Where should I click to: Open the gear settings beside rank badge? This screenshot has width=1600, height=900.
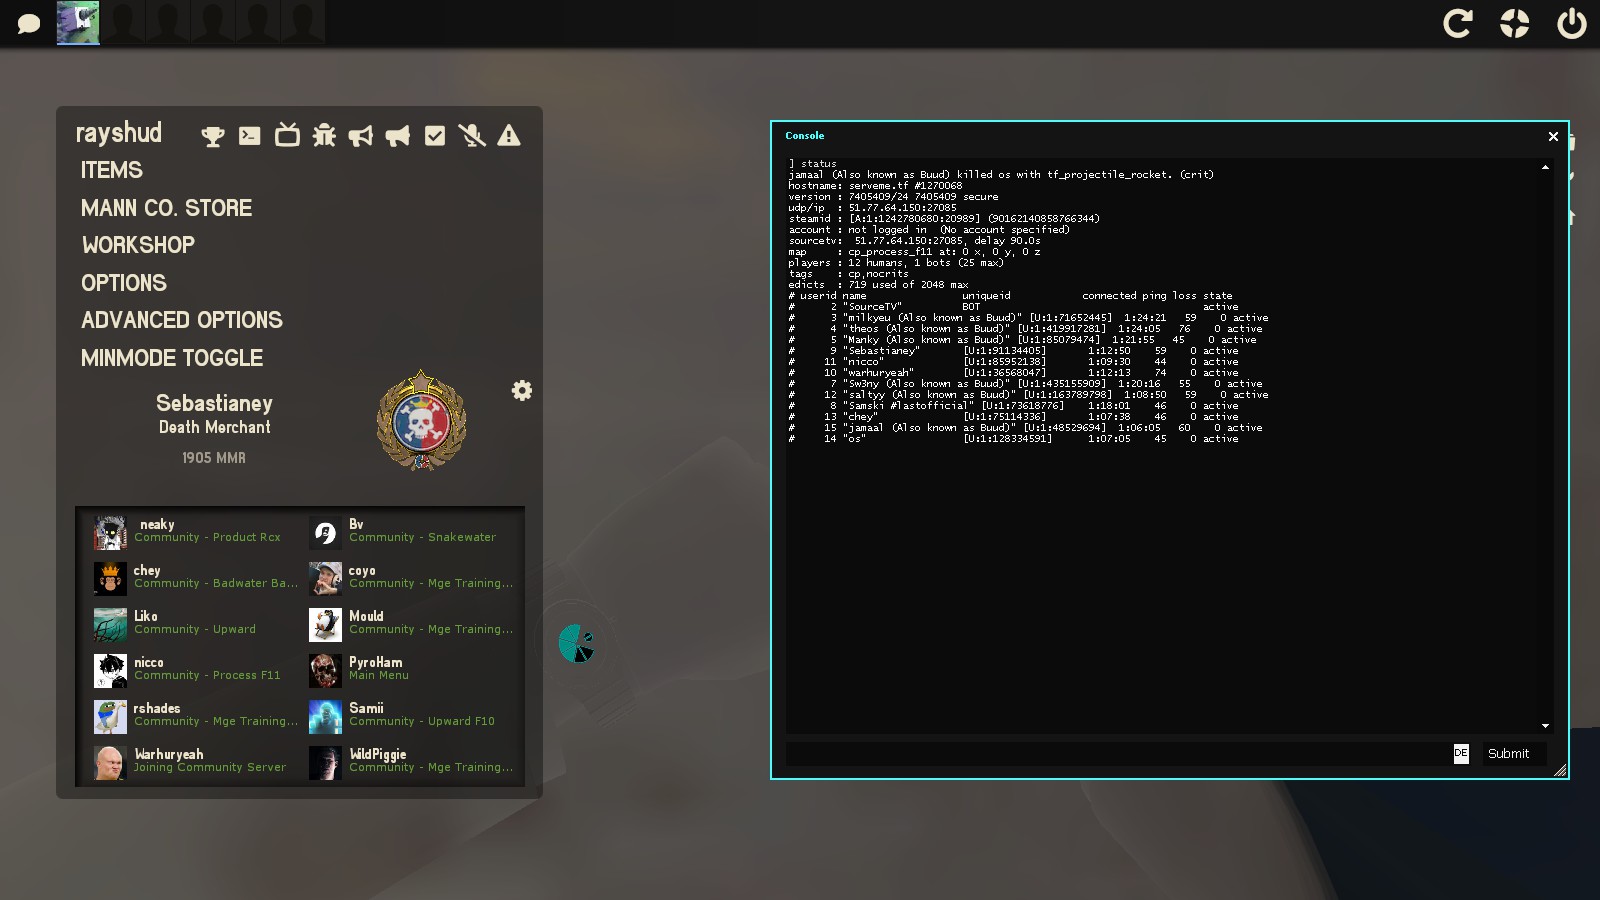[522, 391]
